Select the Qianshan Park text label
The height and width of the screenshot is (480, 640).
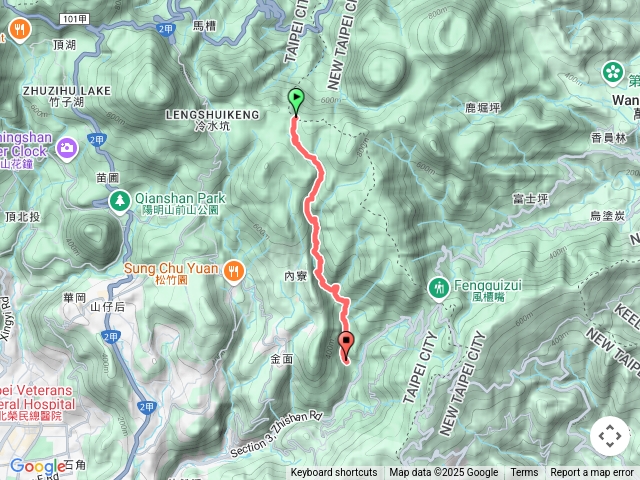pyautogui.click(x=180, y=203)
